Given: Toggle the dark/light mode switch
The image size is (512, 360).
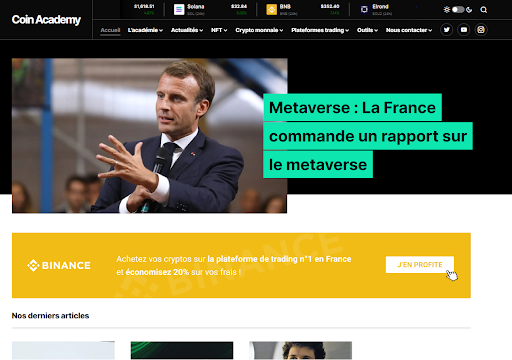Looking at the screenshot, I should (458, 9).
